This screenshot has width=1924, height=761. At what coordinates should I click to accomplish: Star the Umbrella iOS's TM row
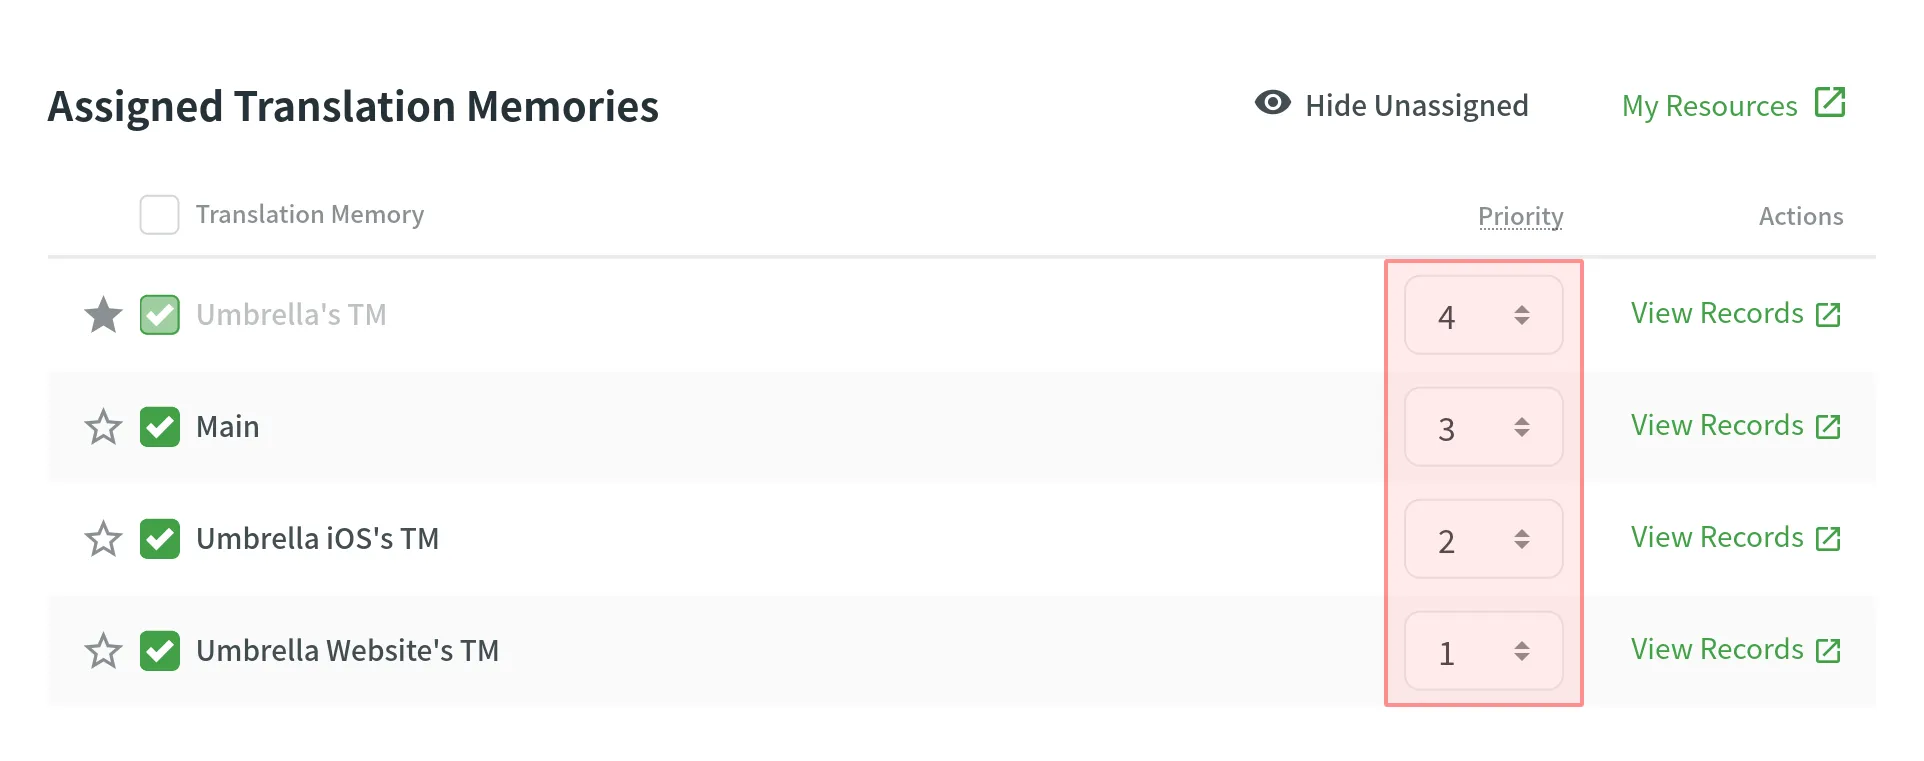coord(103,539)
